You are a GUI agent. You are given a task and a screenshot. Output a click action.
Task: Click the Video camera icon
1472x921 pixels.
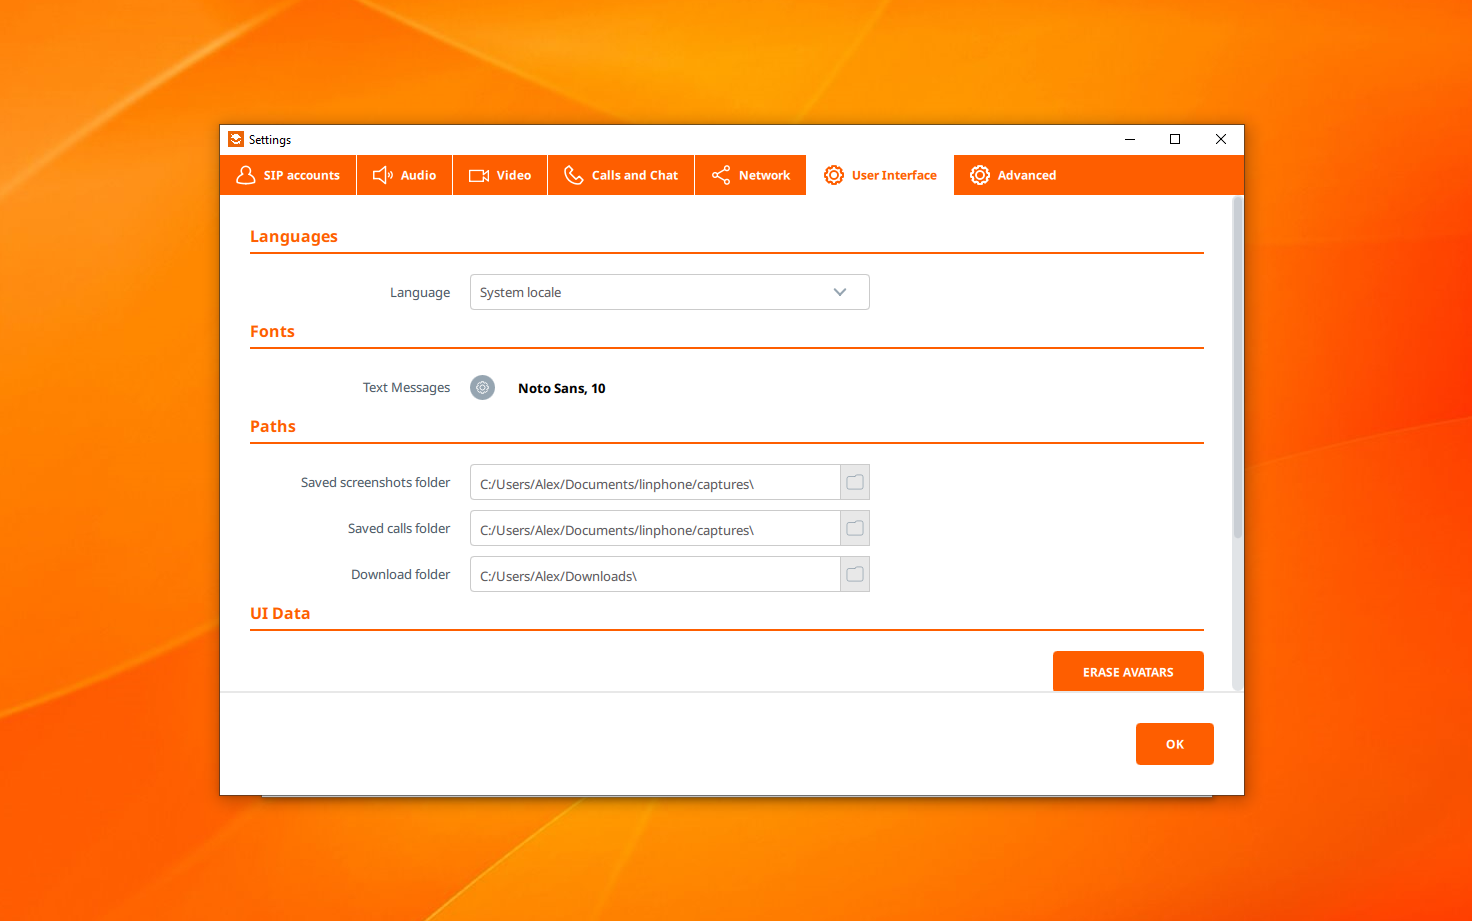[479, 175]
